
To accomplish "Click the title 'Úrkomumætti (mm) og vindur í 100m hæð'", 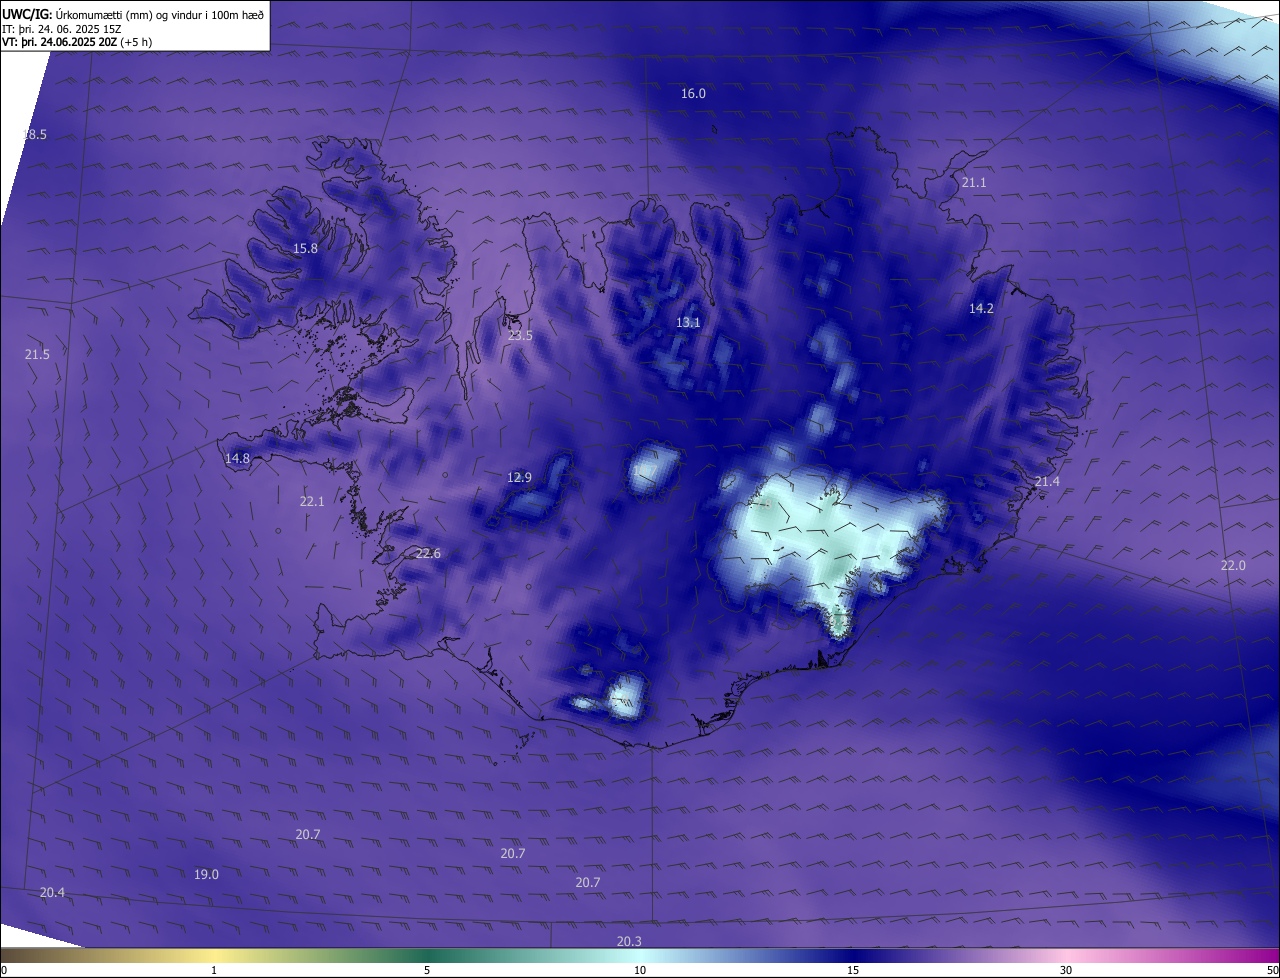I will click(160, 14).
